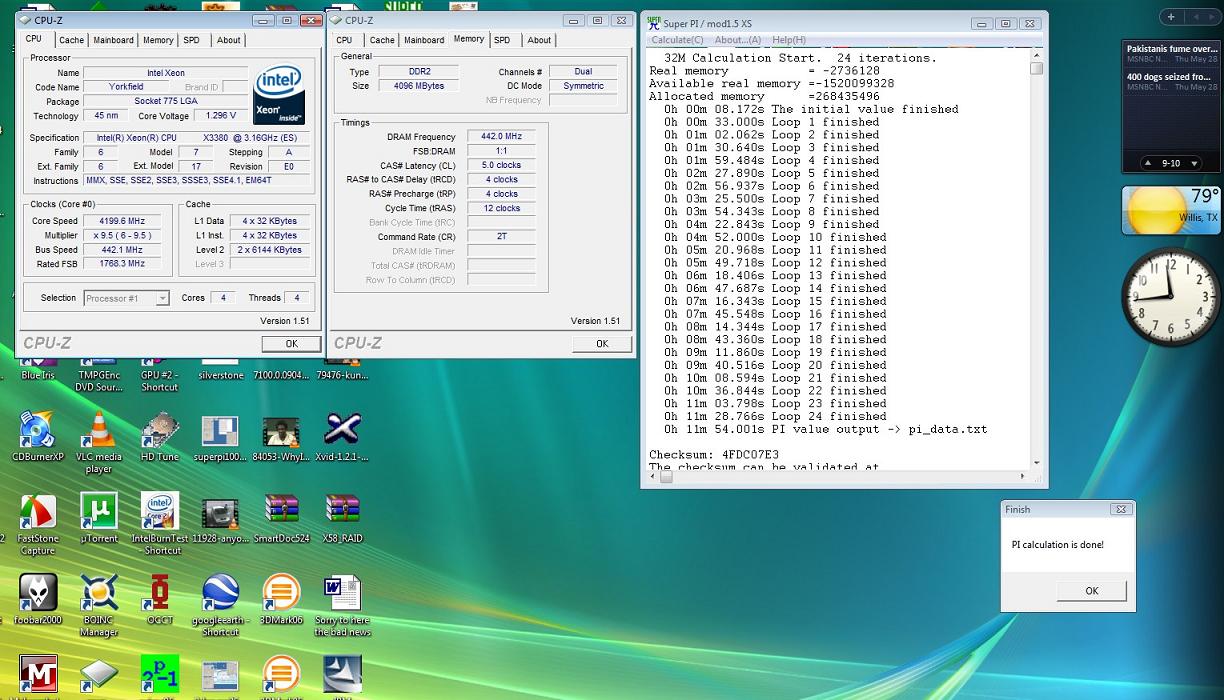Image resolution: width=1224 pixels, height=700 pixels.
Task: Click the Super PI vertical scrollbar thumb
Action: [x=1036, y=68]
